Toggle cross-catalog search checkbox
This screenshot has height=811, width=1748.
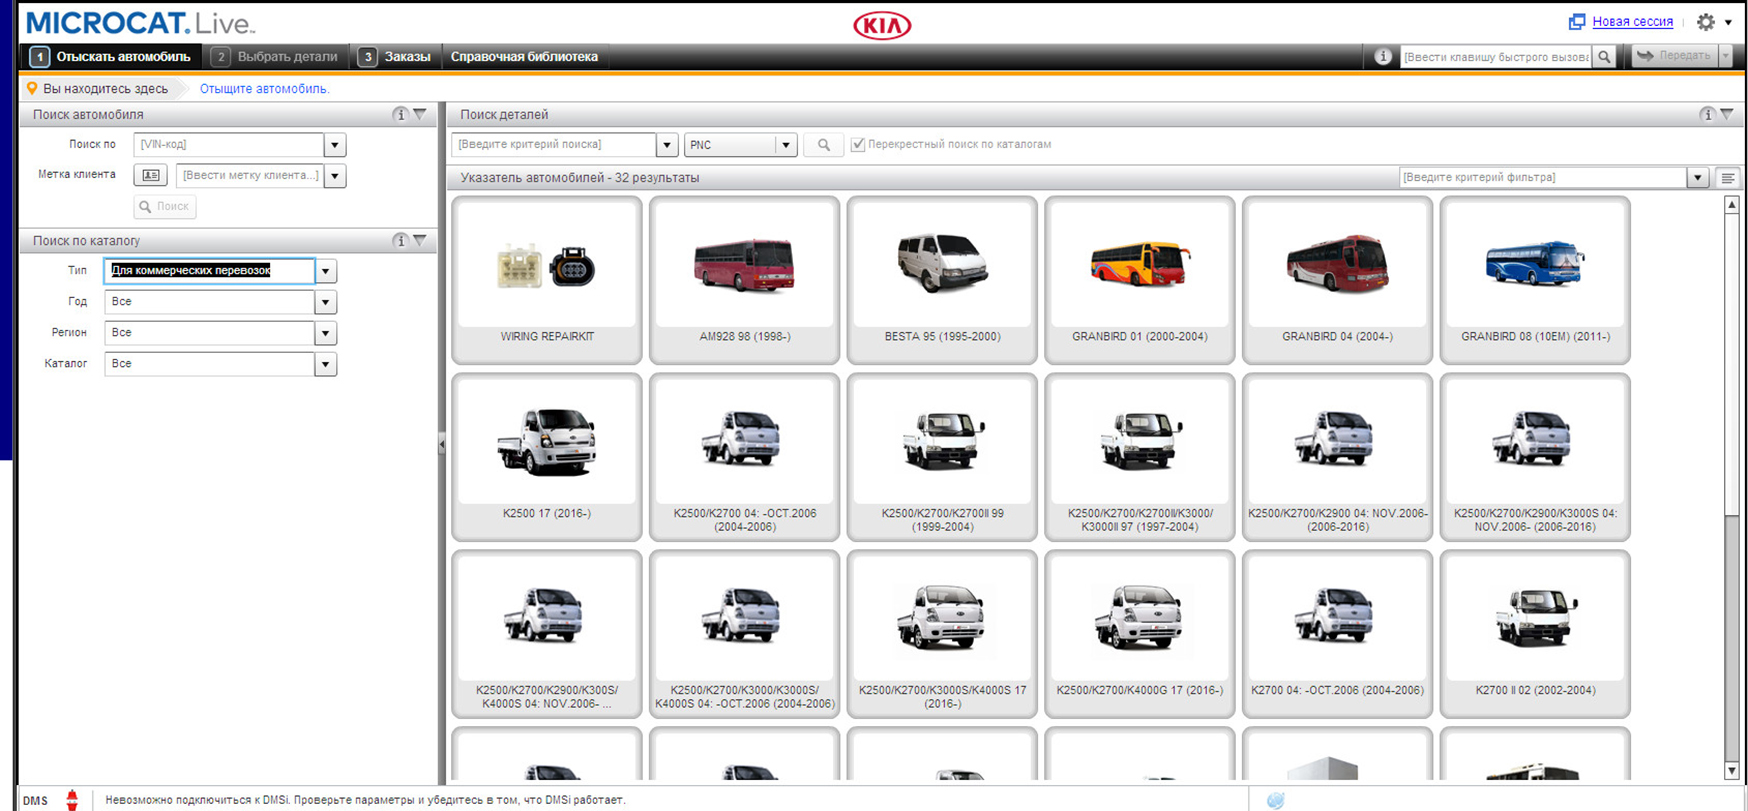[857, 145]
